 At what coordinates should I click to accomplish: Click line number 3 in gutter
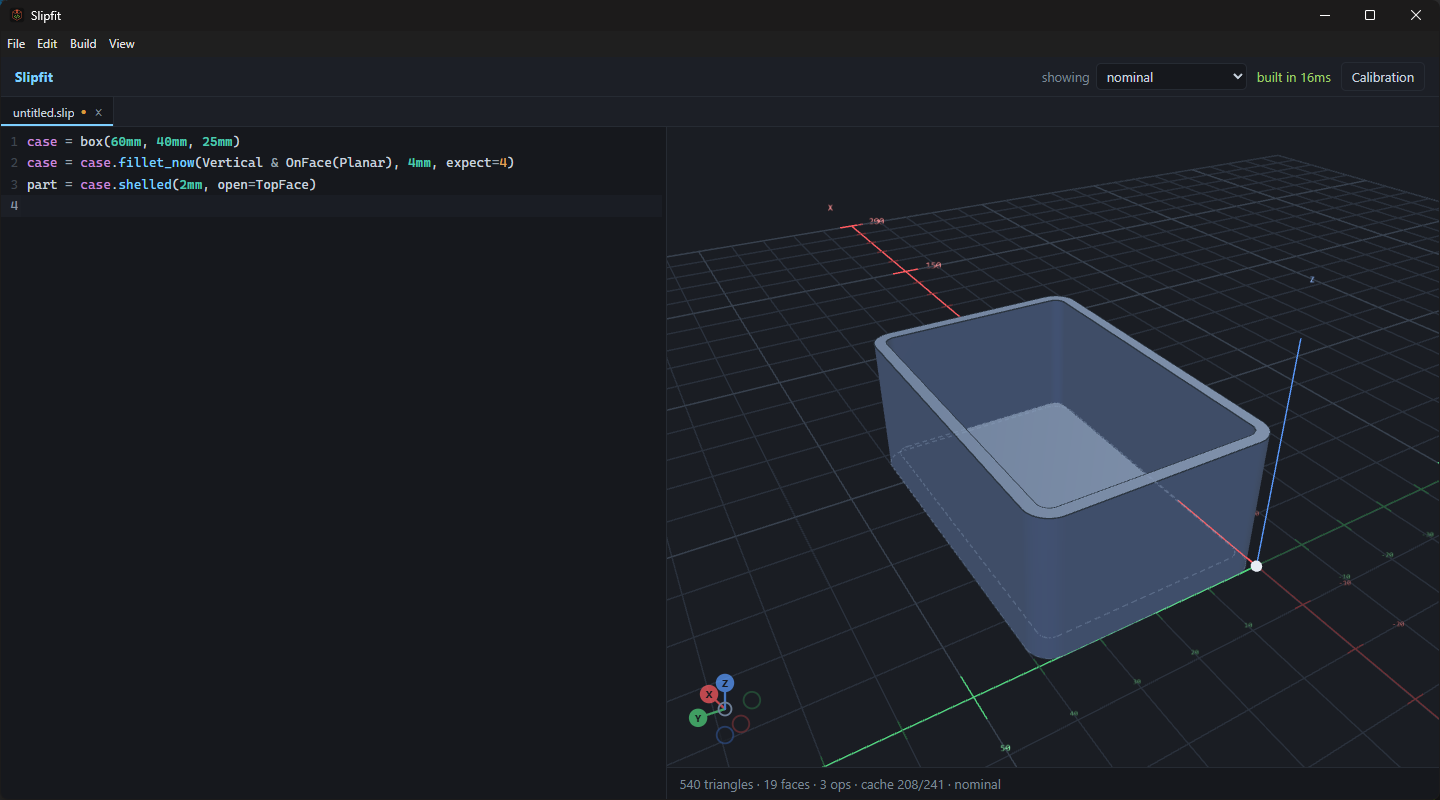14,184
